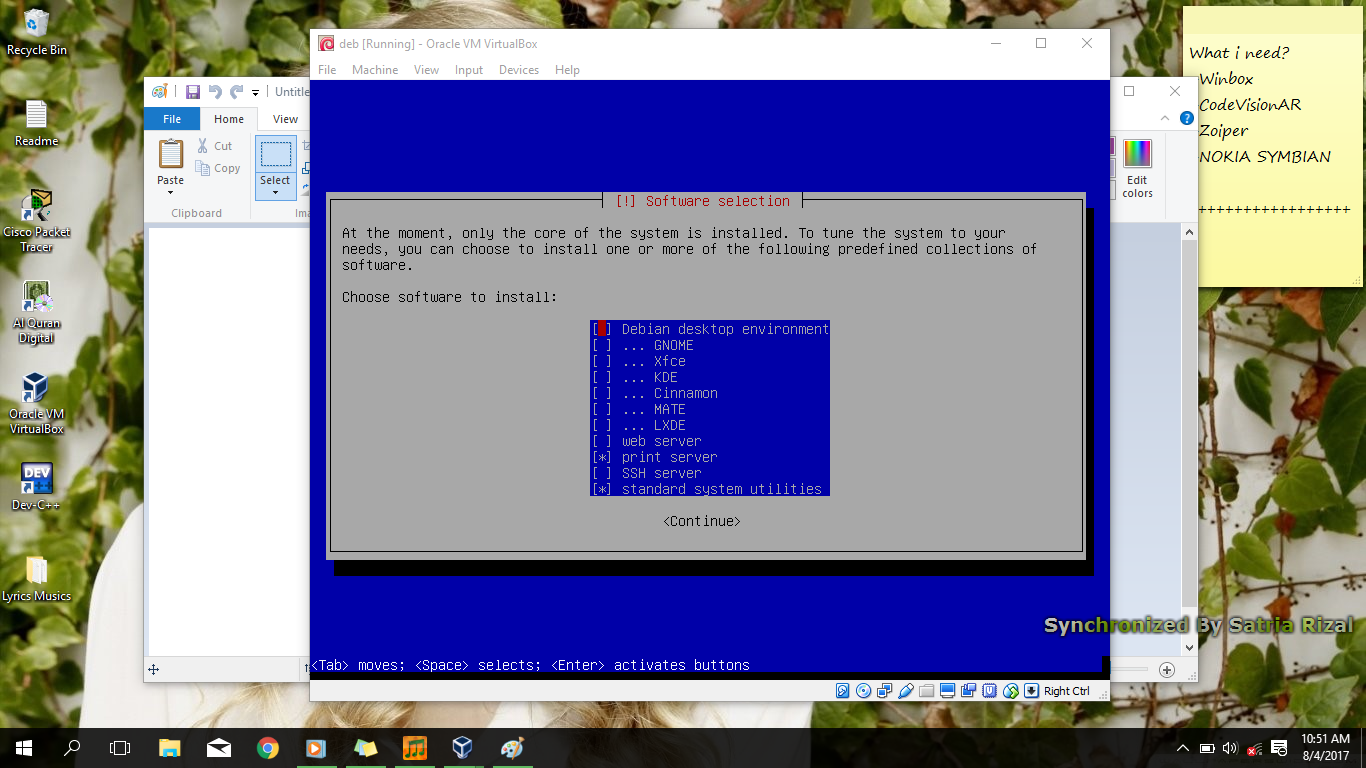Image resolution: width=1366 pixels, height=768 pixels.
Task: Switch to the View tab in Paint
Action: pos(285,119)
